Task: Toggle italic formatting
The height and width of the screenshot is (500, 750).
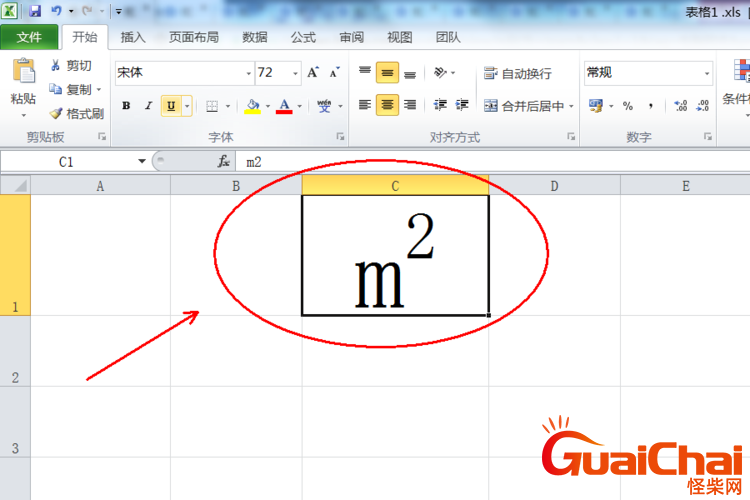Action: [x=148, y=105]
